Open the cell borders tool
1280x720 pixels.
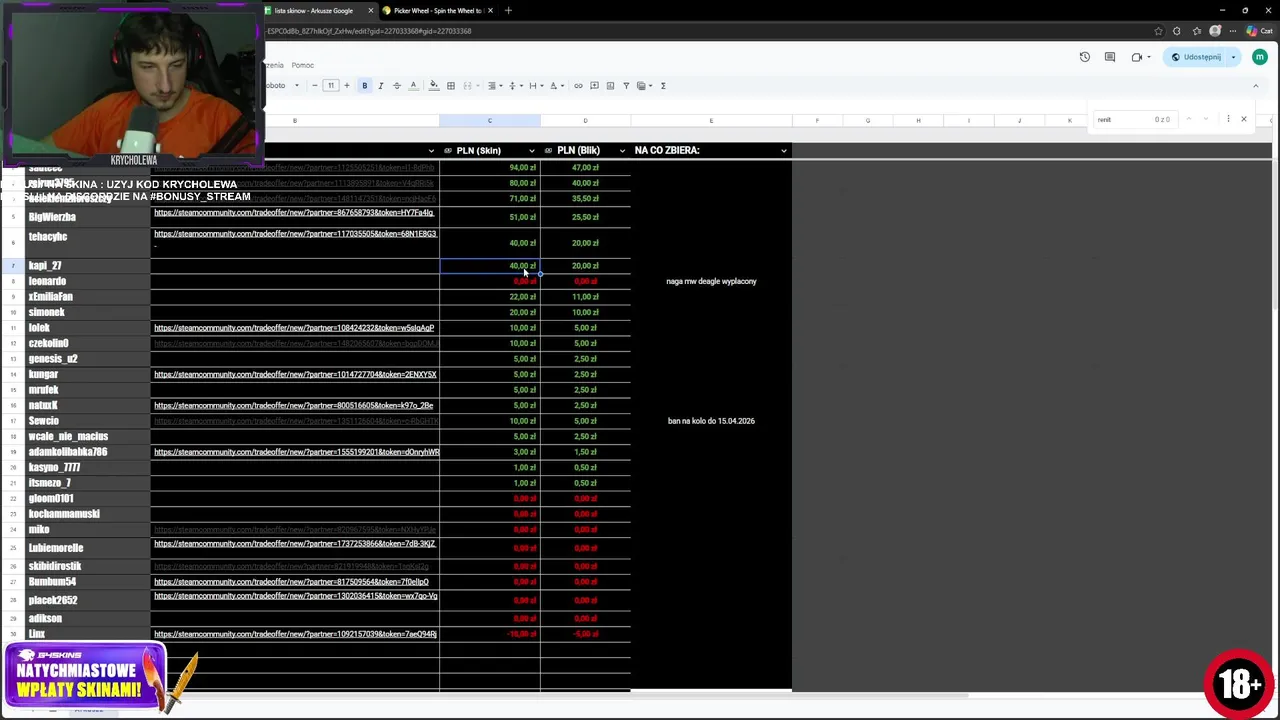(x=450, y=86)
